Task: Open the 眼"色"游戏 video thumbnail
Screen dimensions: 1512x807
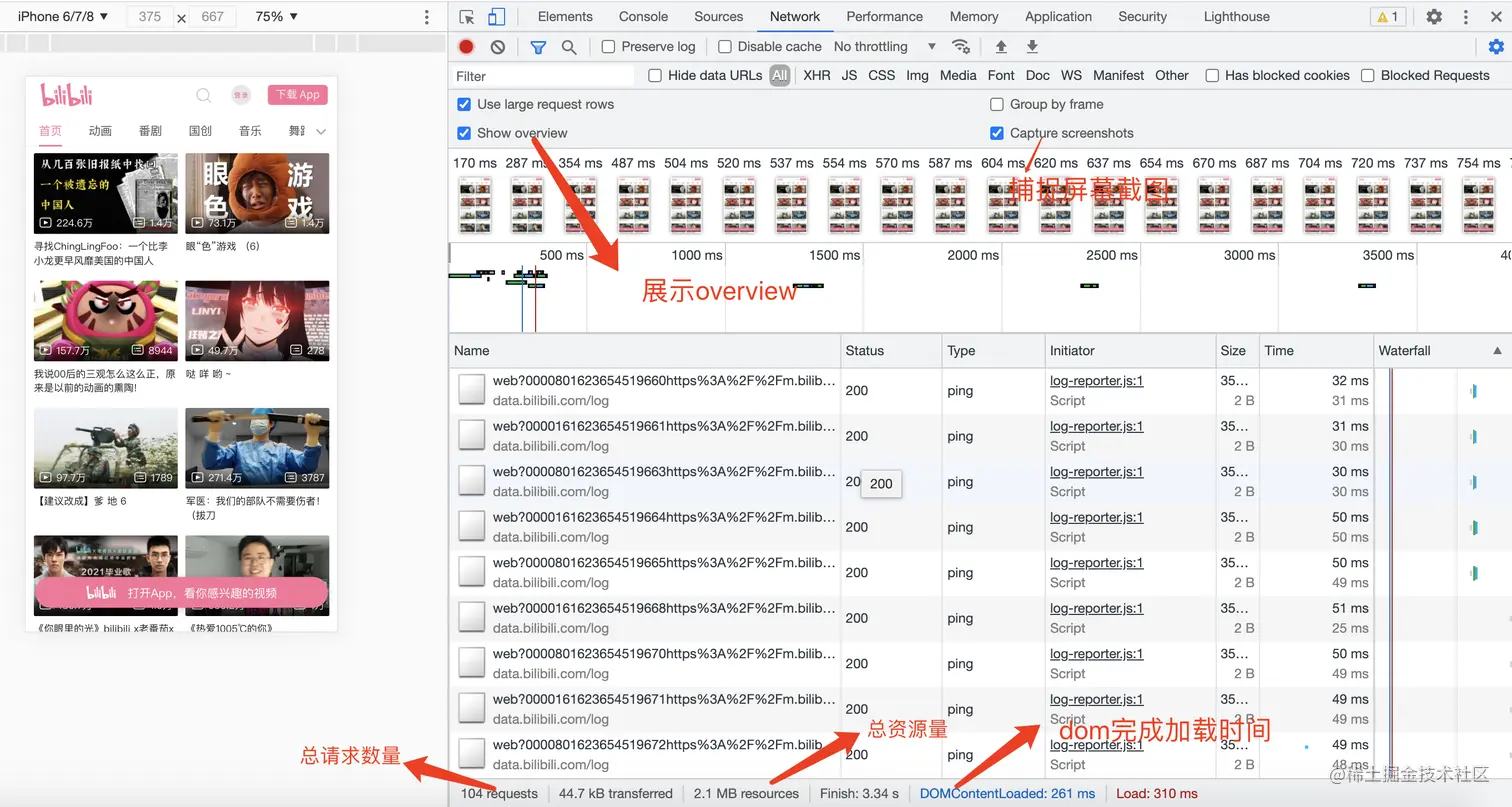Action: point(257,193)
